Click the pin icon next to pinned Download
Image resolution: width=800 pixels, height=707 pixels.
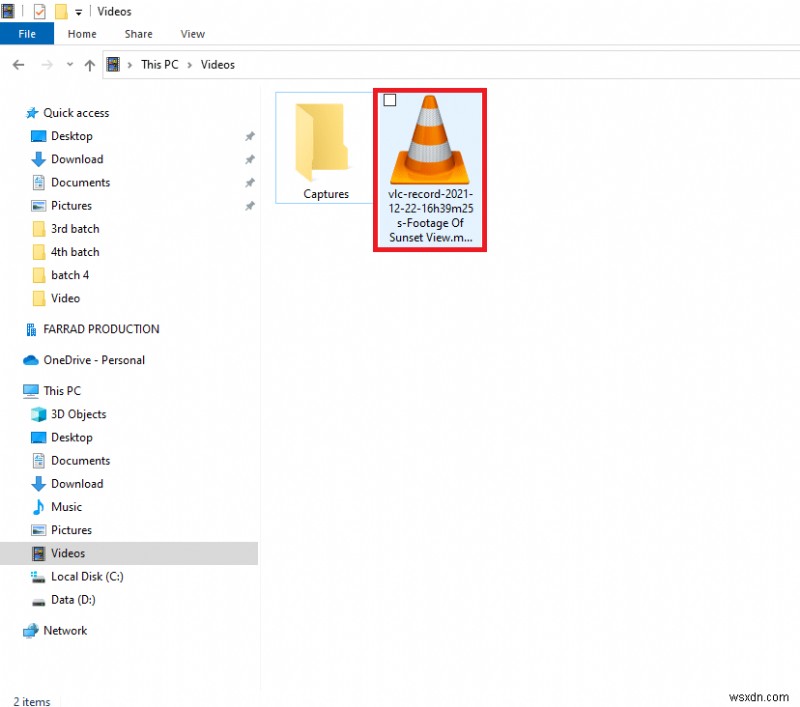click(249, 160)
